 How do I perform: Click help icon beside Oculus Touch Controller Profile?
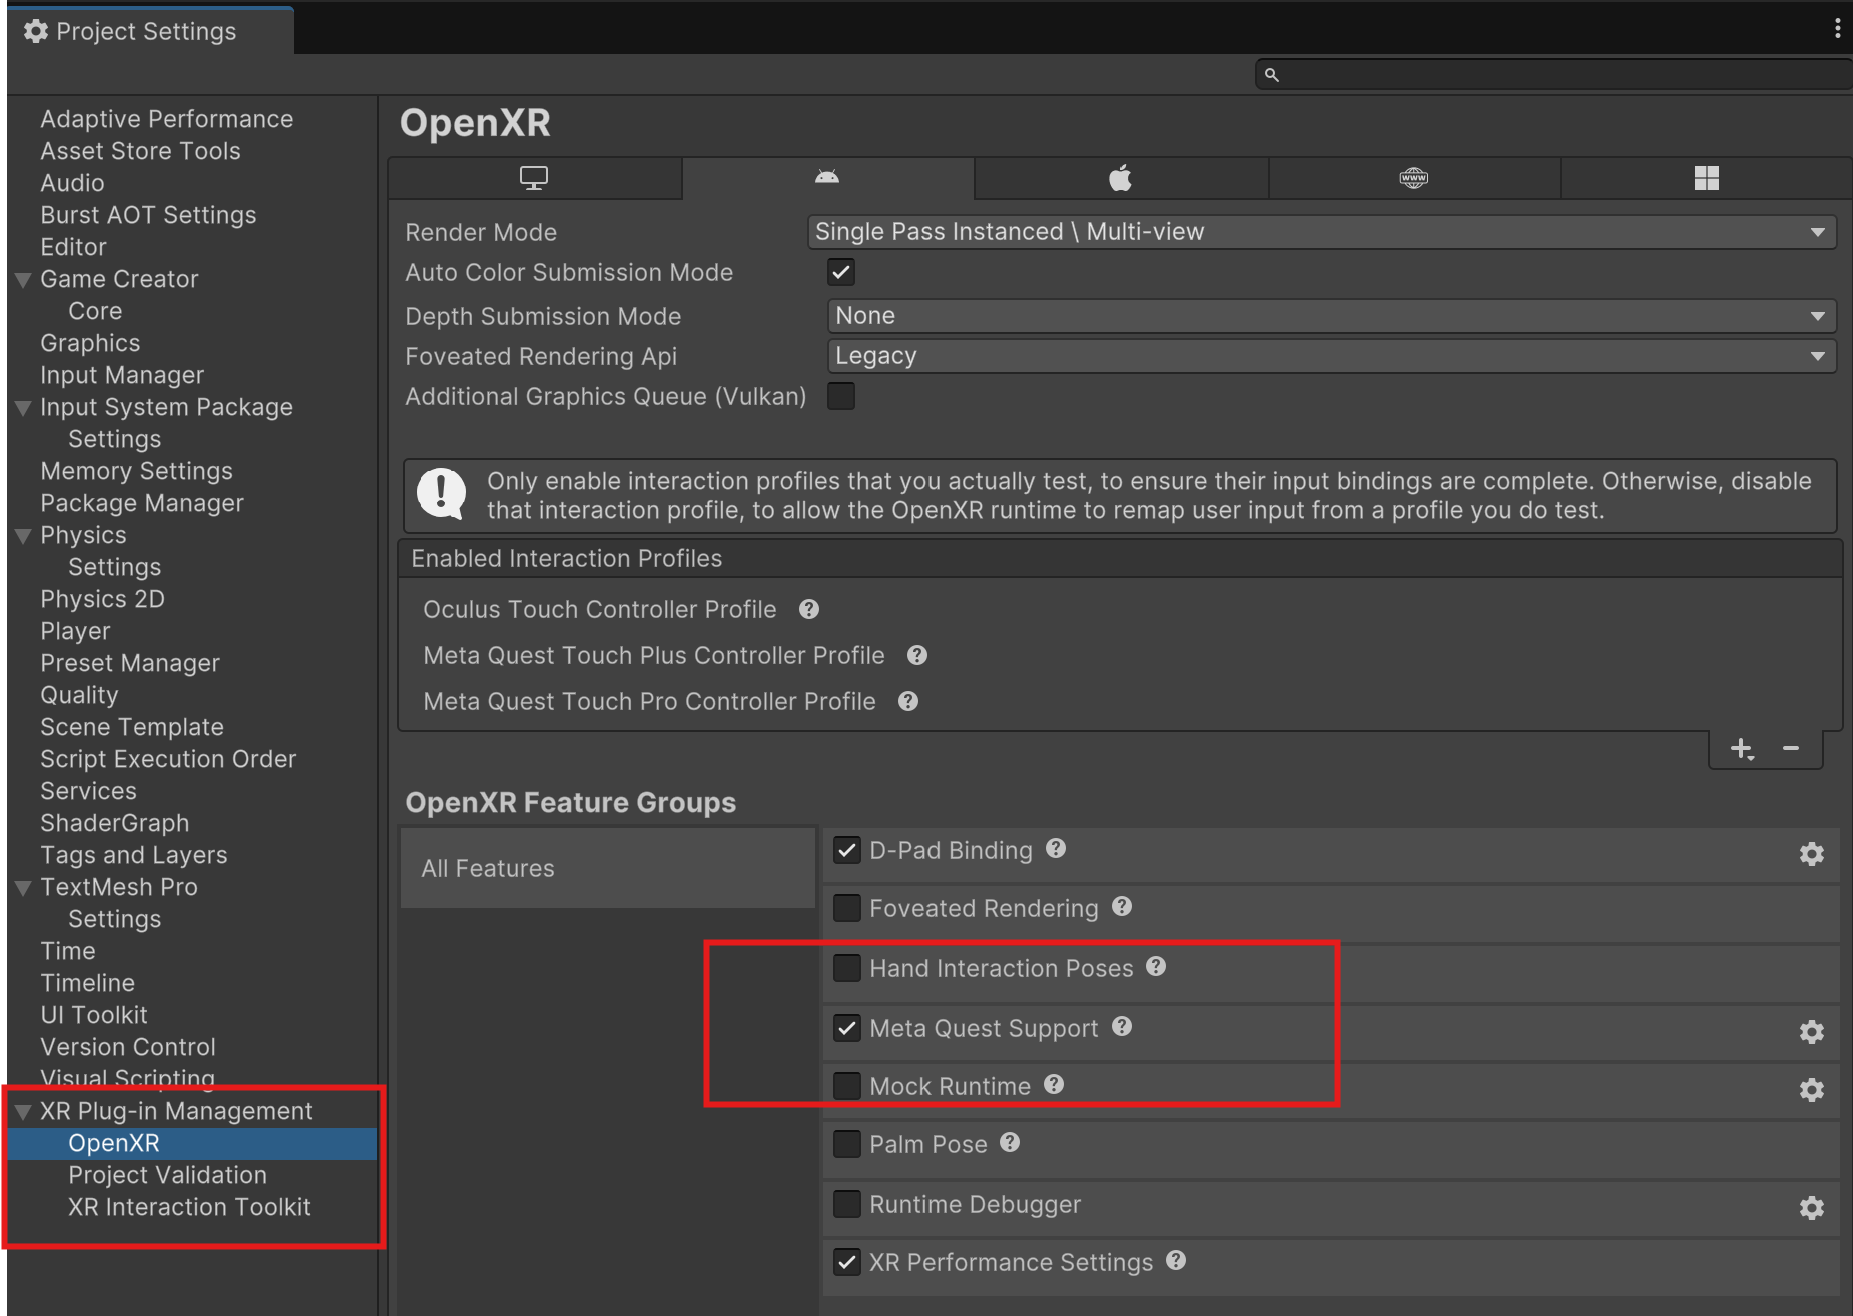pyautogui.click(x=809, y=609)
